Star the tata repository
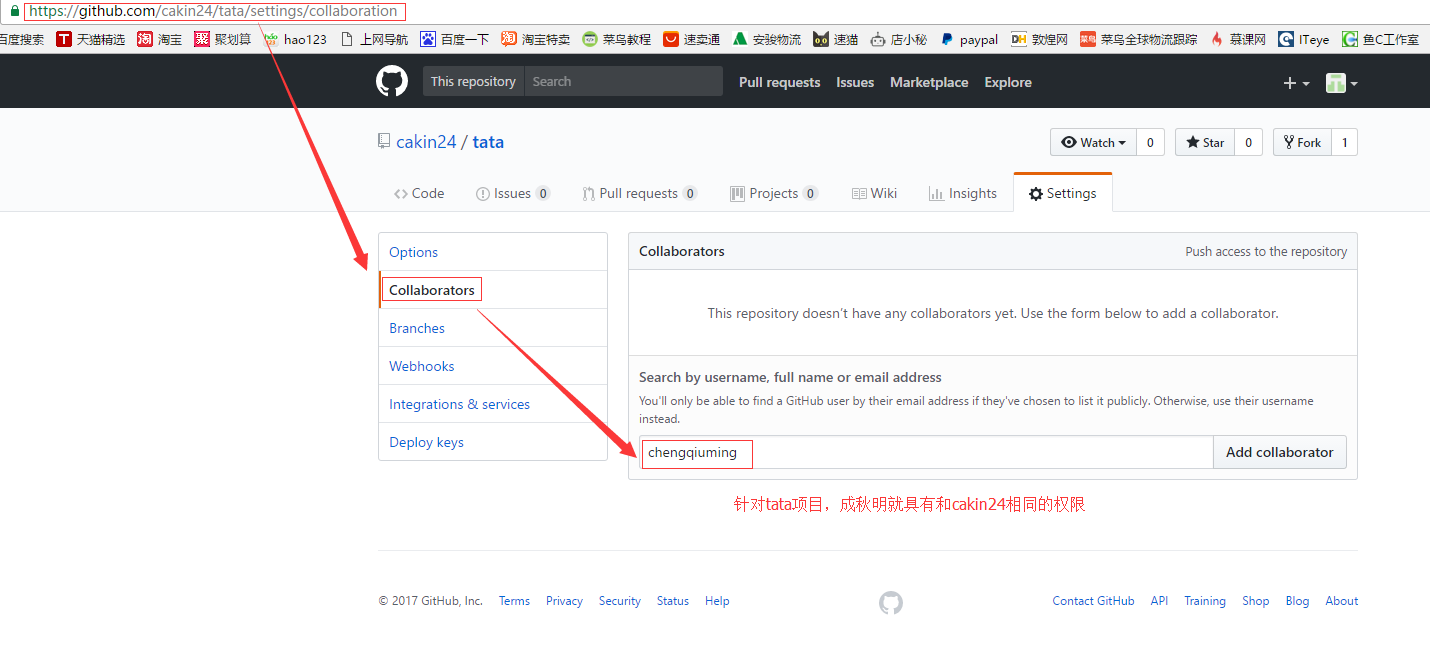The width and height of the screenshot is (1430, 663). [1205, 142]
